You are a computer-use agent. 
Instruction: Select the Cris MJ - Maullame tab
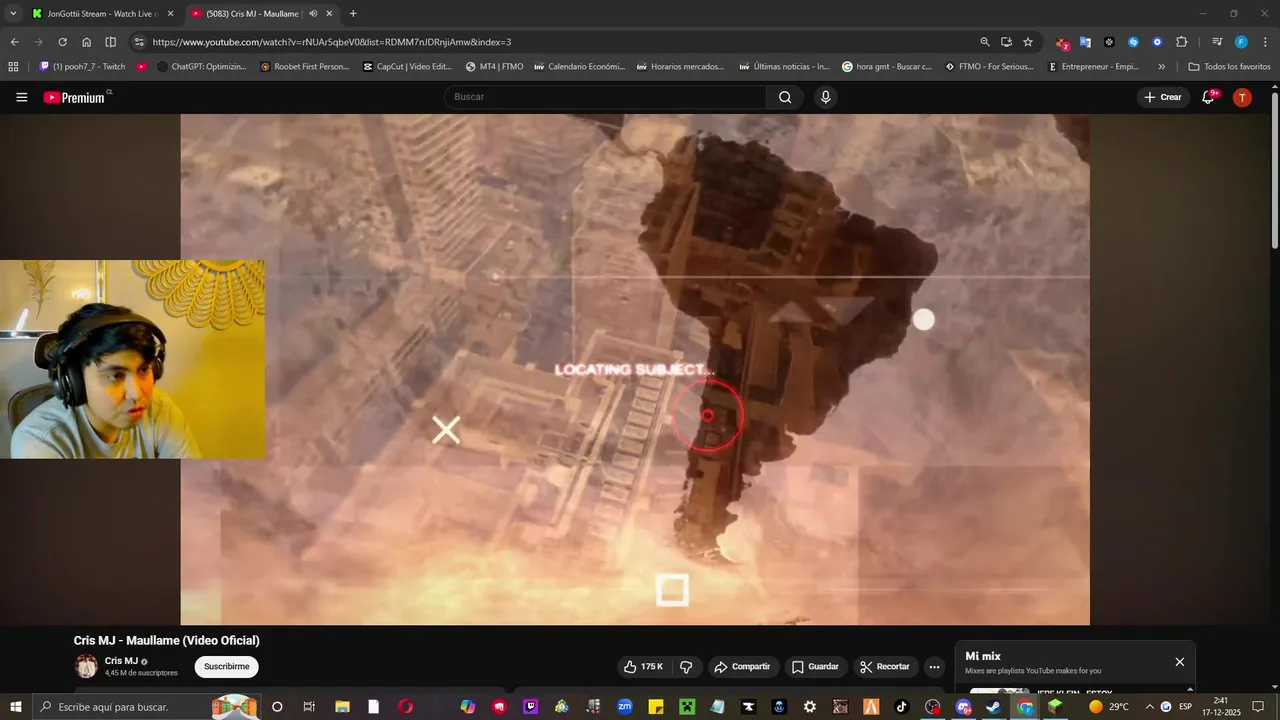[x=262, y=13]
